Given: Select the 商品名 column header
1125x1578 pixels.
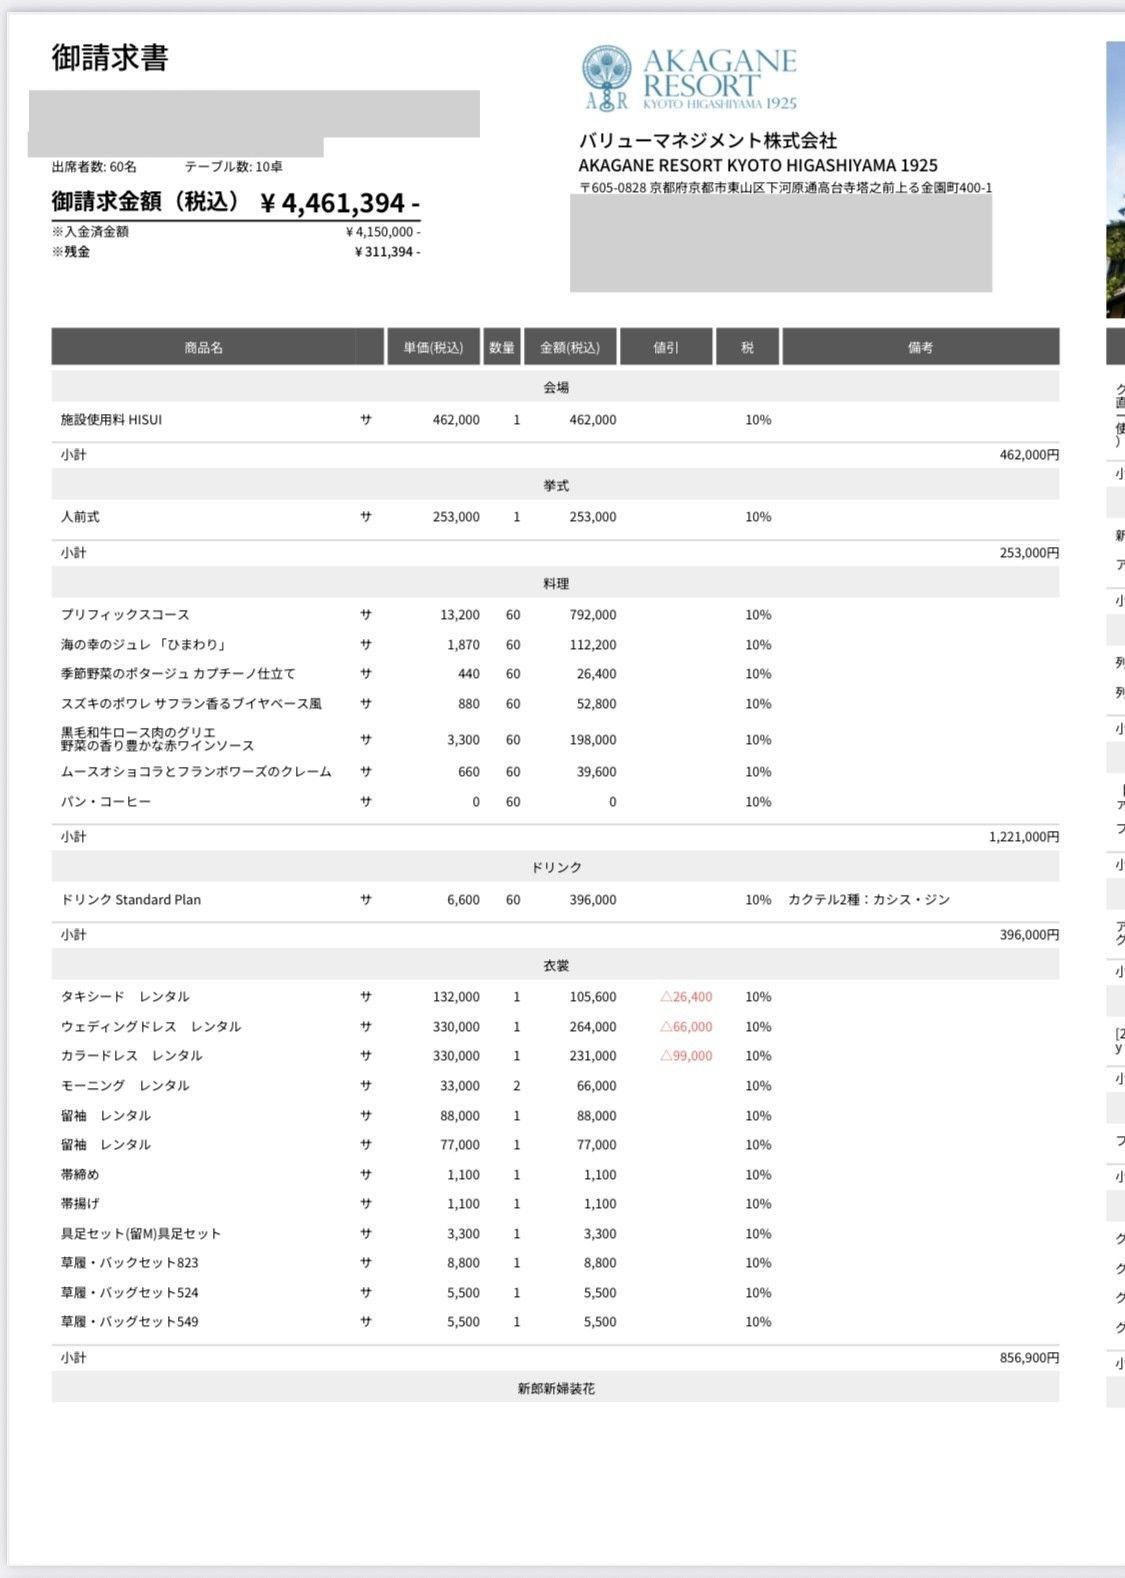Looking at the screenshot, I should pyautogui.click(x=203, y=347).
